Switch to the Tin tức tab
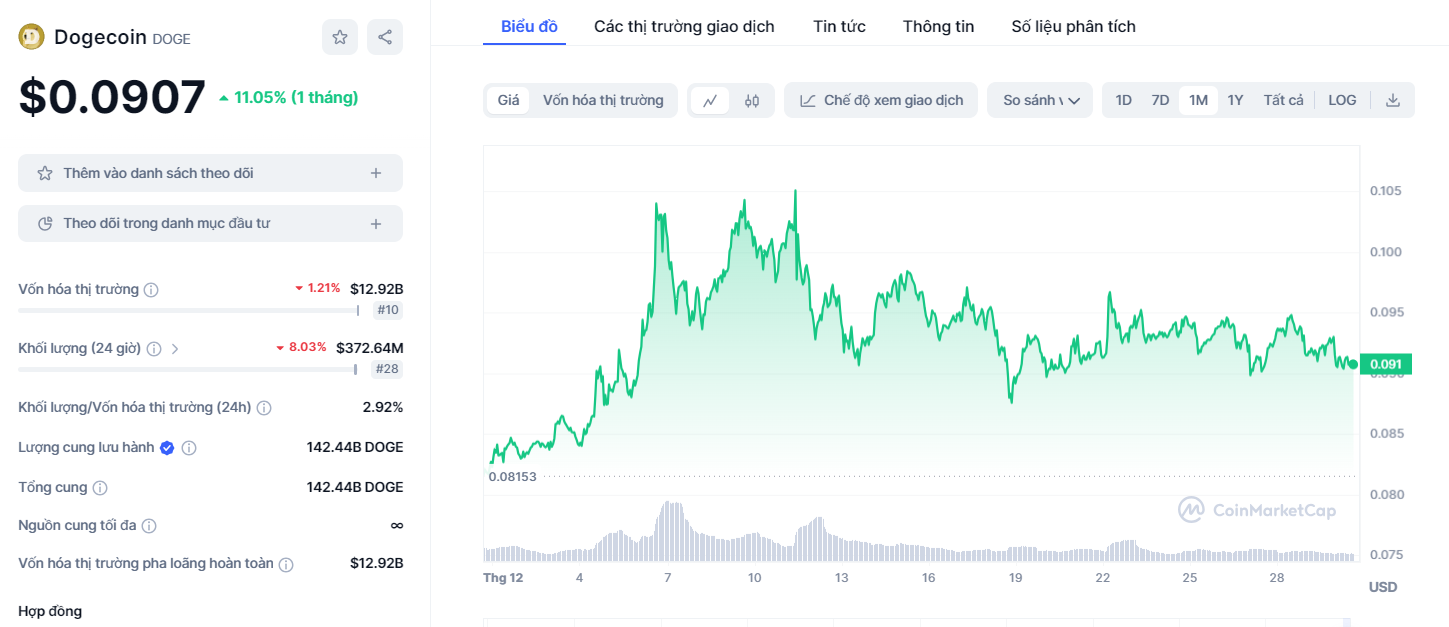Viewport: 1449px width, 627px height. 839,26
